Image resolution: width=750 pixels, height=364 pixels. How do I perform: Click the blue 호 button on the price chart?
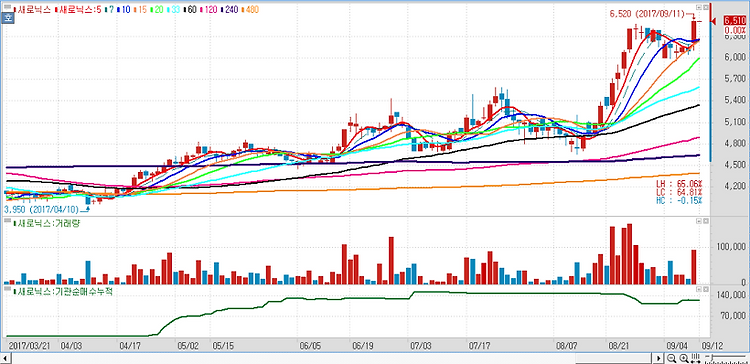tap(7, 19)
